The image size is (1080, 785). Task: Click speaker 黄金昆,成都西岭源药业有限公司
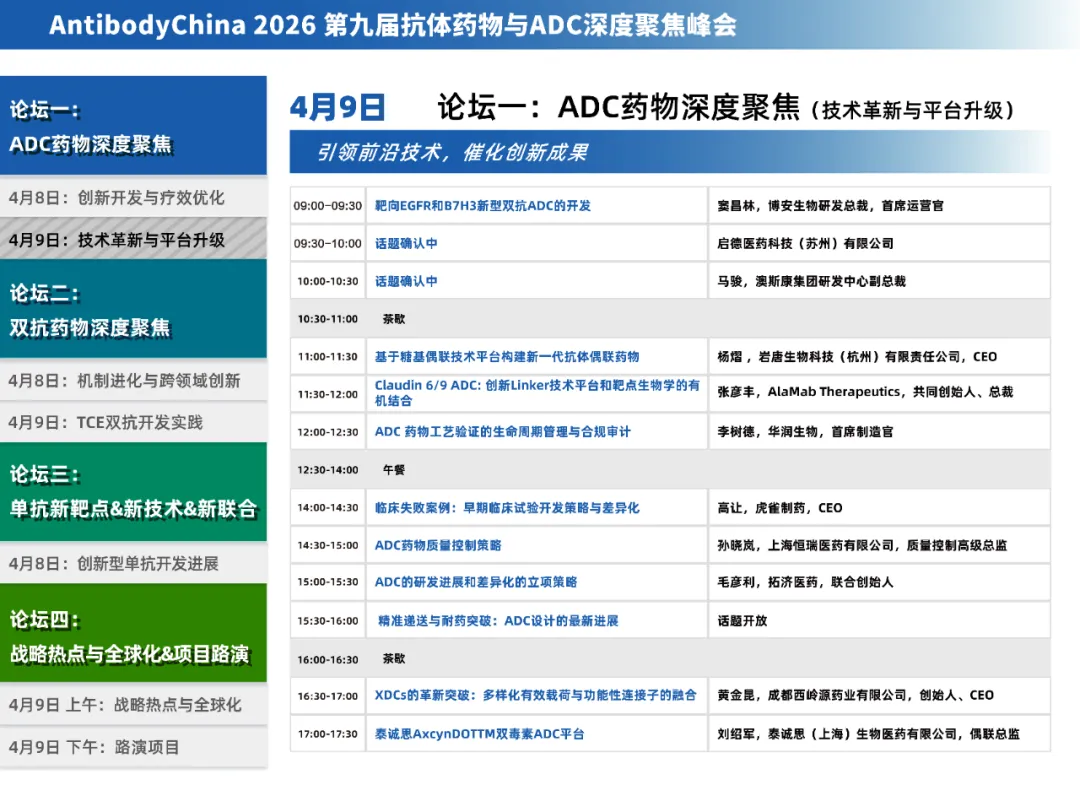(x=855, y=695)
